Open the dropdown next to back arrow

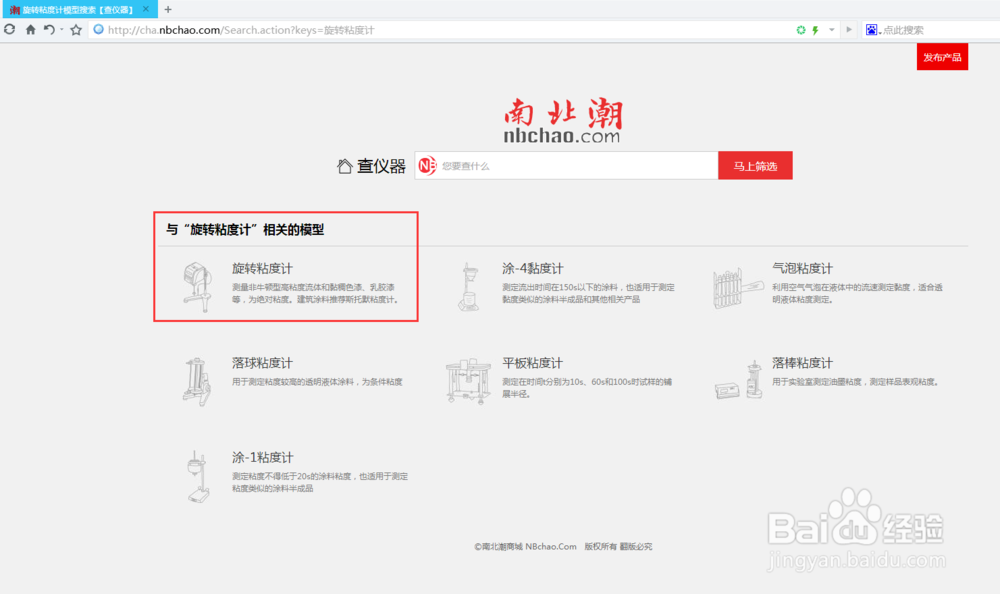click(62, 29)
